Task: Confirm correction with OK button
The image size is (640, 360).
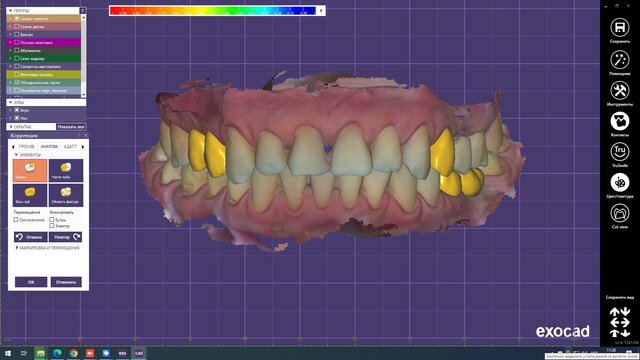Action: point(31,282)
